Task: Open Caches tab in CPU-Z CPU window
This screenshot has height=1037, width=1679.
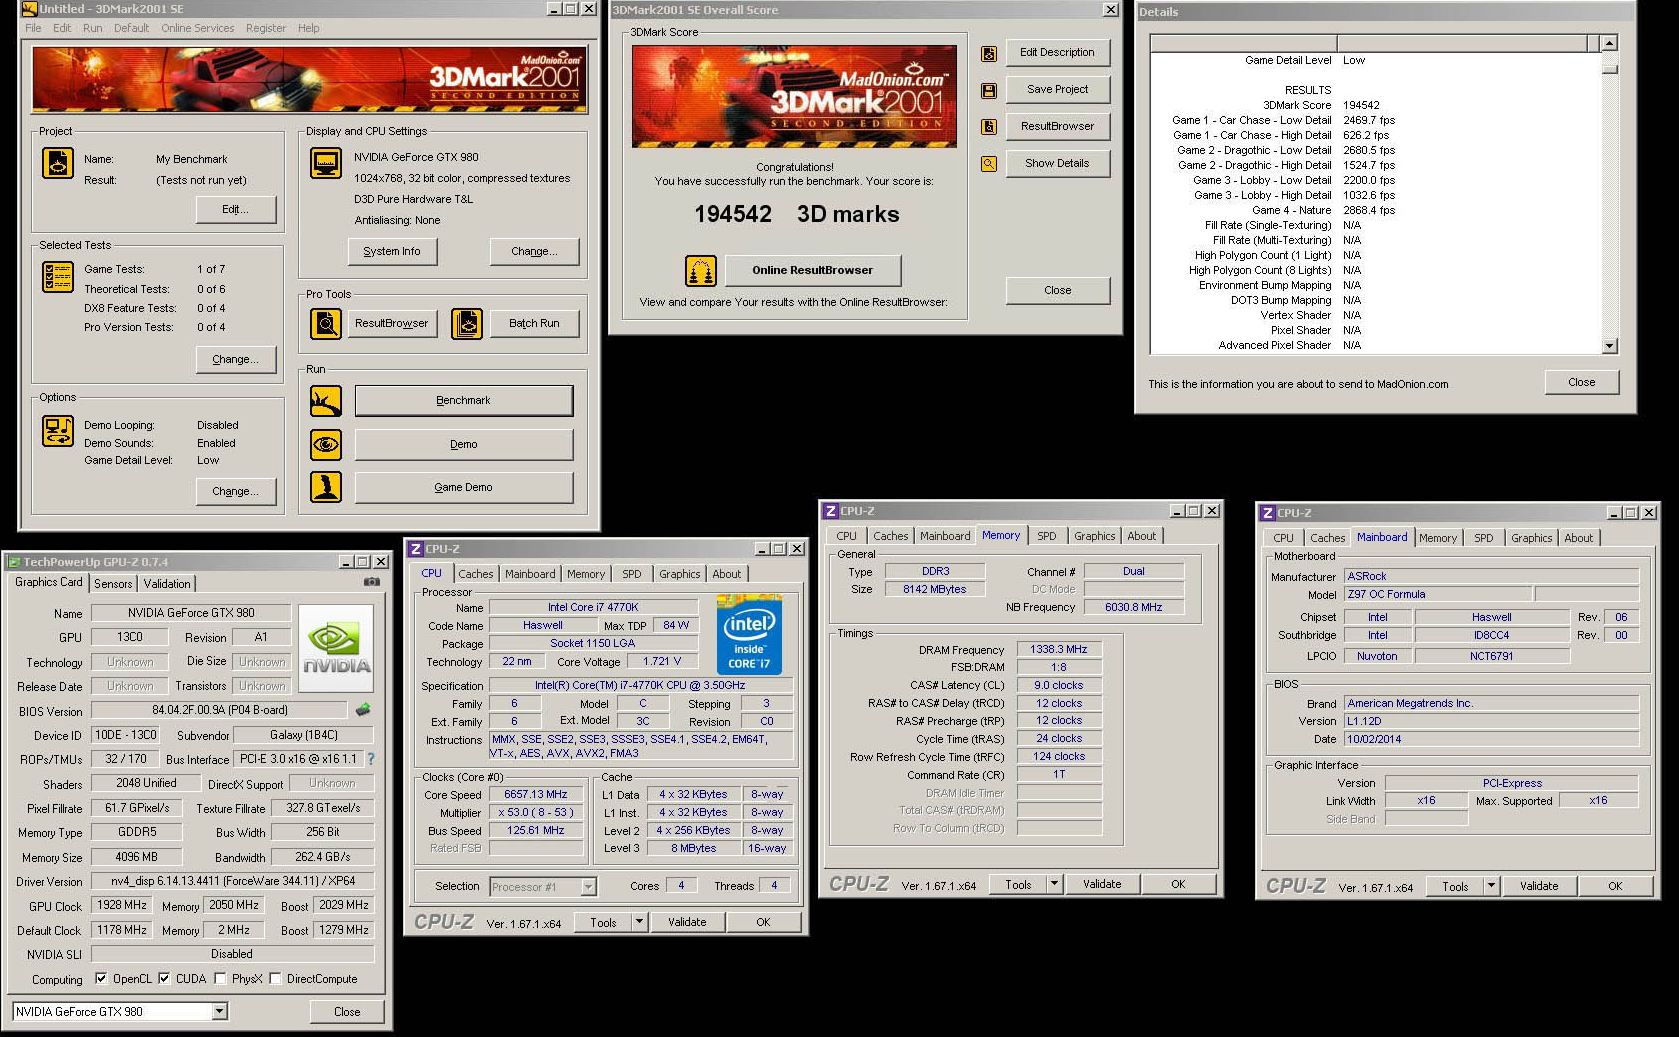Action: point(476,574)
